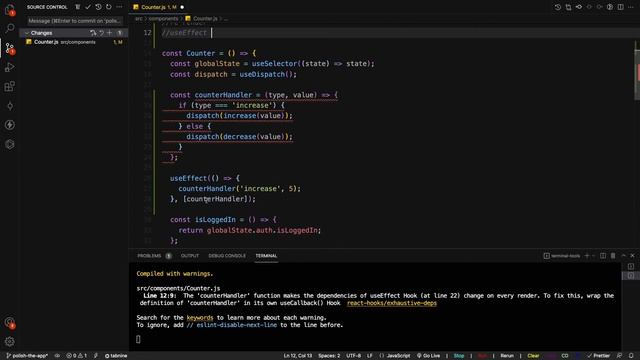Open the Manage gear icon
The width and height of the screenshot is (640, 360).
point(9,341)
